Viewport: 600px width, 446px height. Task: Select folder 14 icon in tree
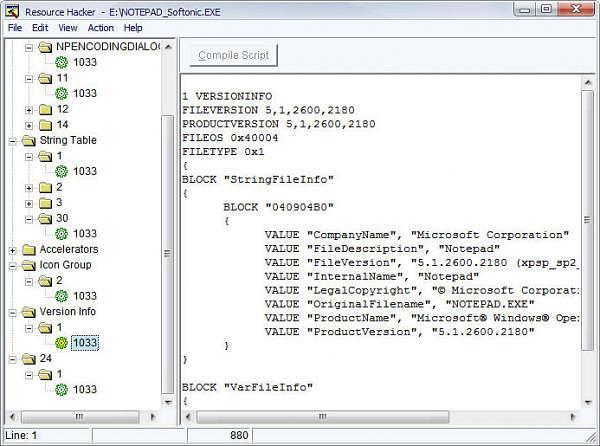45,125
